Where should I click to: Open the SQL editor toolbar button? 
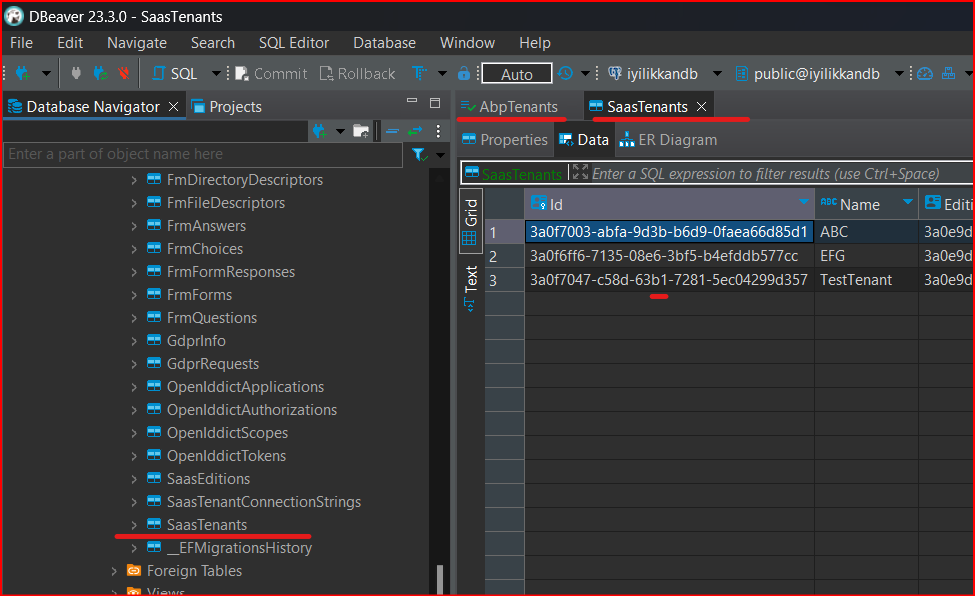point(176,73)
